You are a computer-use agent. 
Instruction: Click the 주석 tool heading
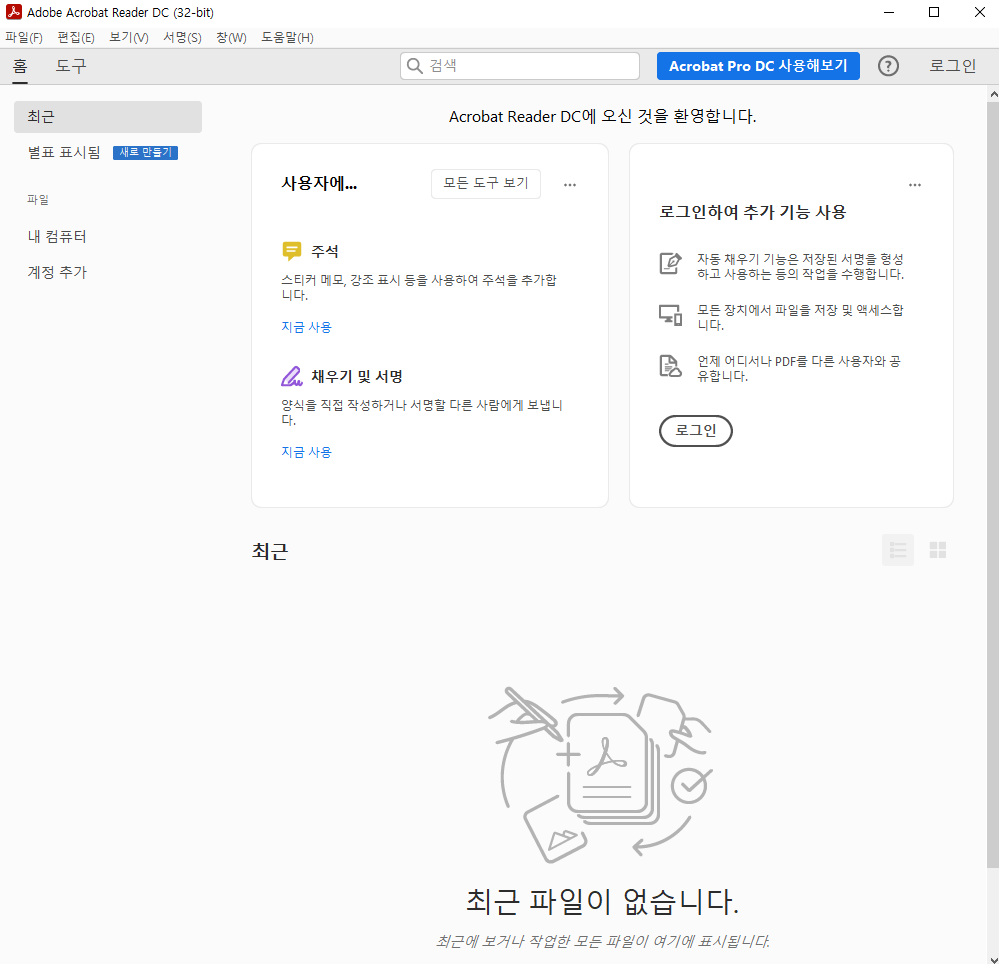[324, 252]
